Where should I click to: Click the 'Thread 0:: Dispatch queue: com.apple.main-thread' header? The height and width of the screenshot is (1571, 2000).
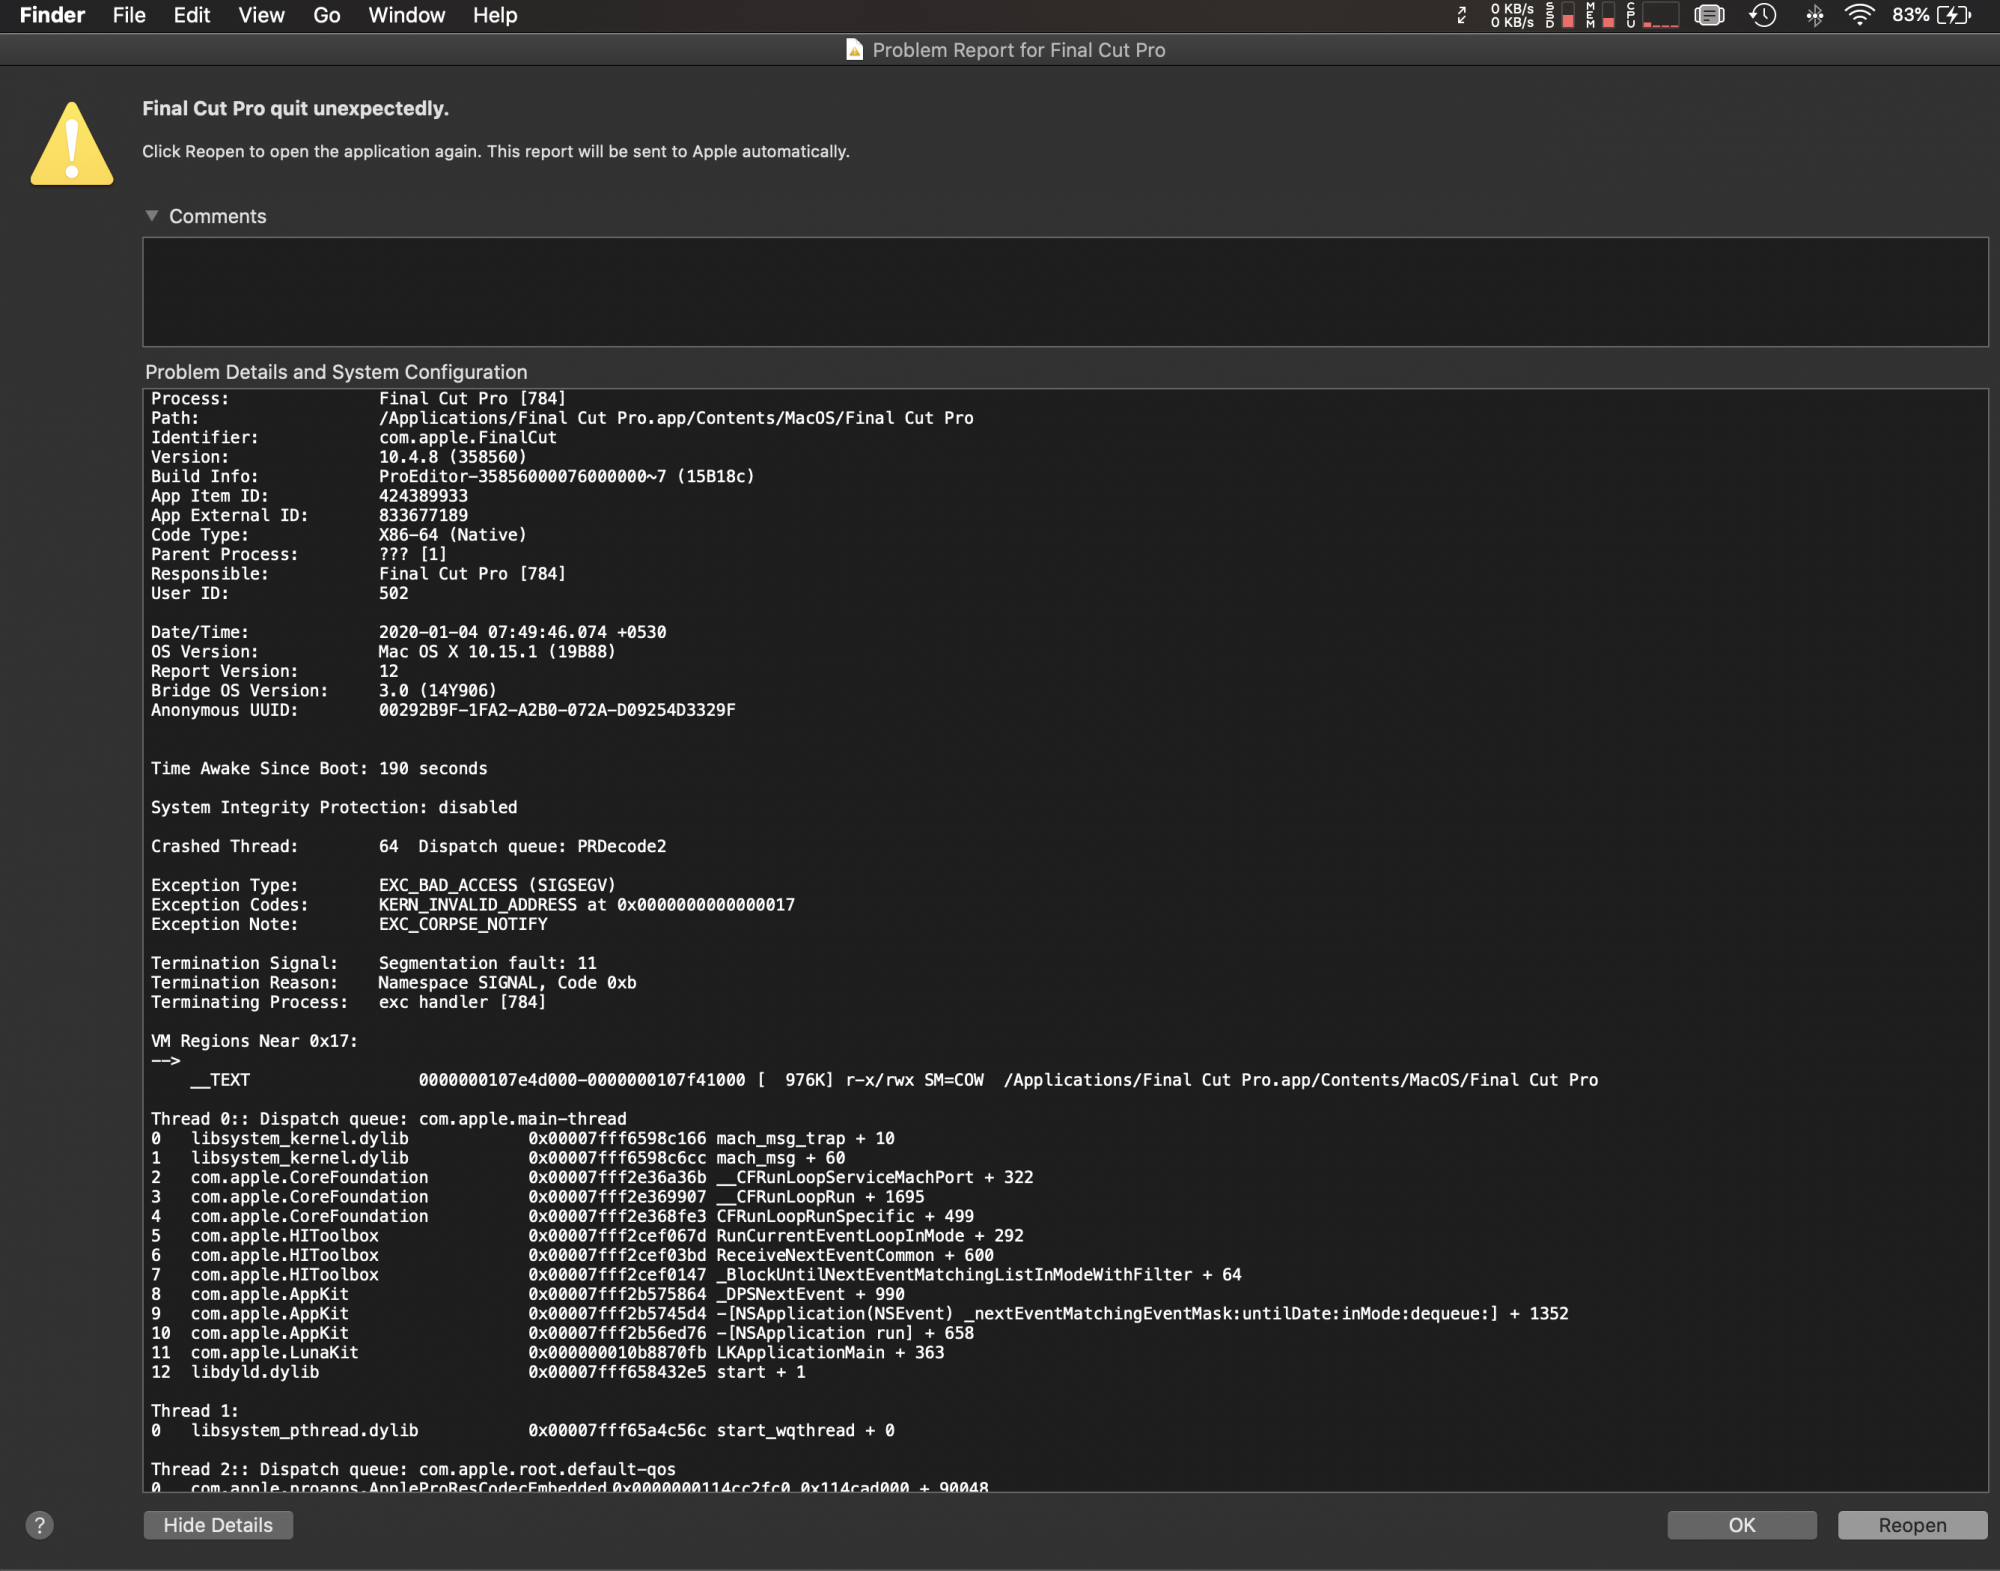pos(388,1120)
